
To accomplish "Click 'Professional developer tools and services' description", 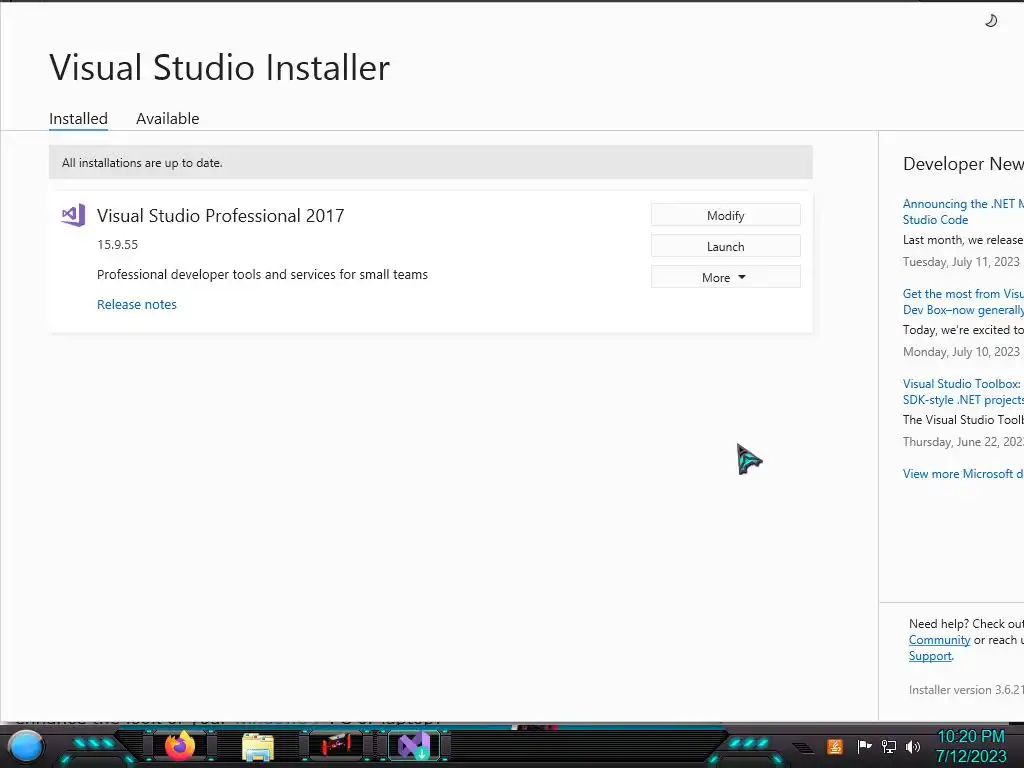I will pos(263,274).
